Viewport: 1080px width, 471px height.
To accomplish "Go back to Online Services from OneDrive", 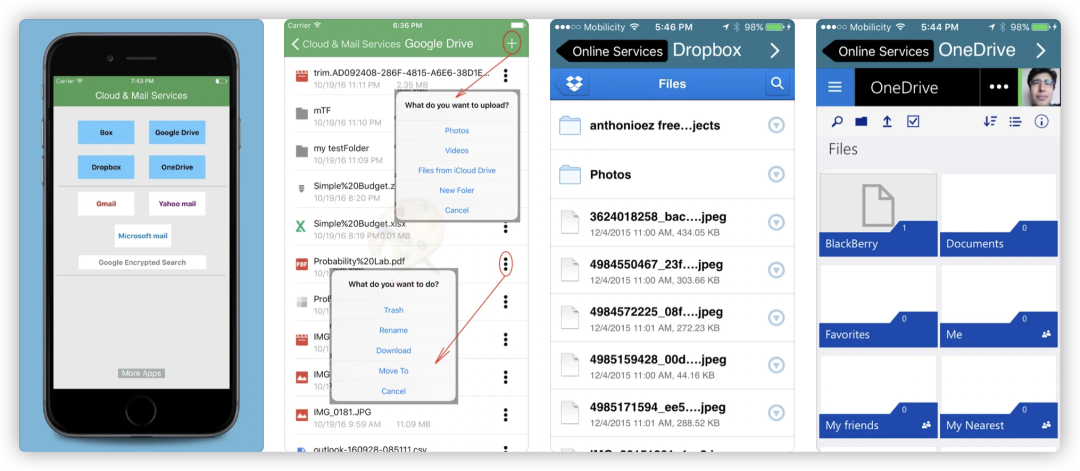I will tap(878, 51).
